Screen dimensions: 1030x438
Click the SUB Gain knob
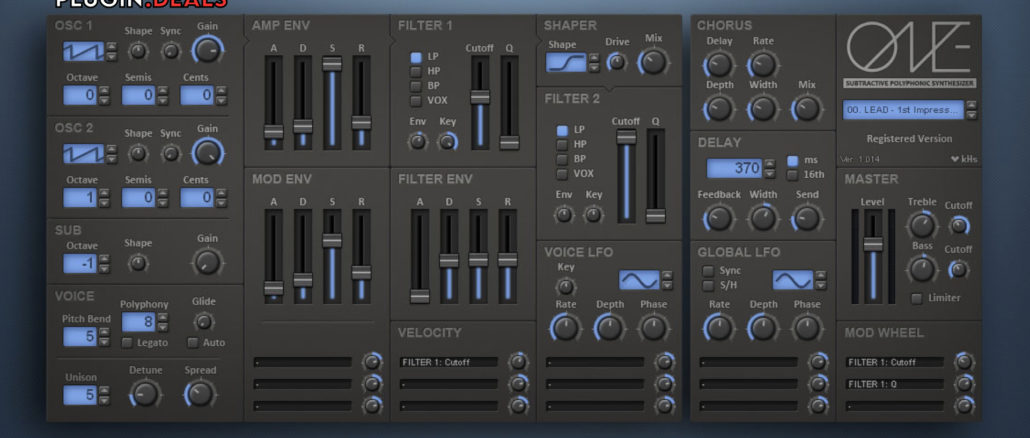[x=208, y=262]
